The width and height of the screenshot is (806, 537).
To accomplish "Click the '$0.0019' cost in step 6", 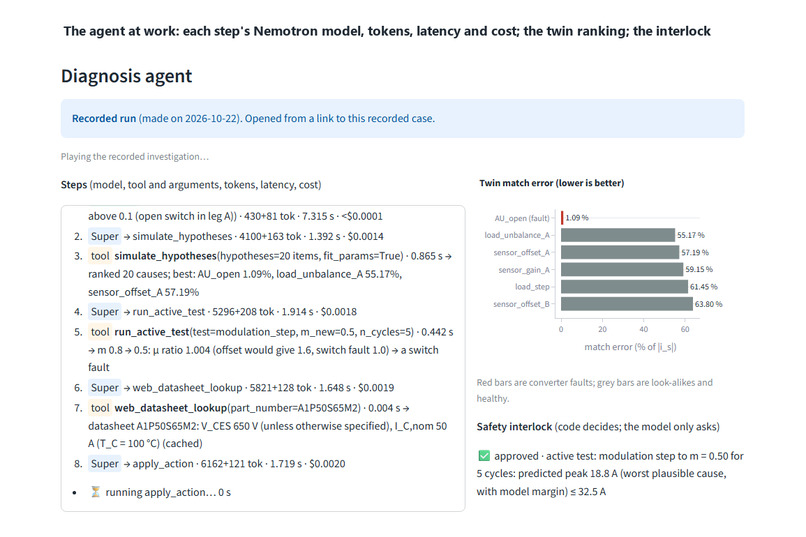I will click(x=376, y=387).
